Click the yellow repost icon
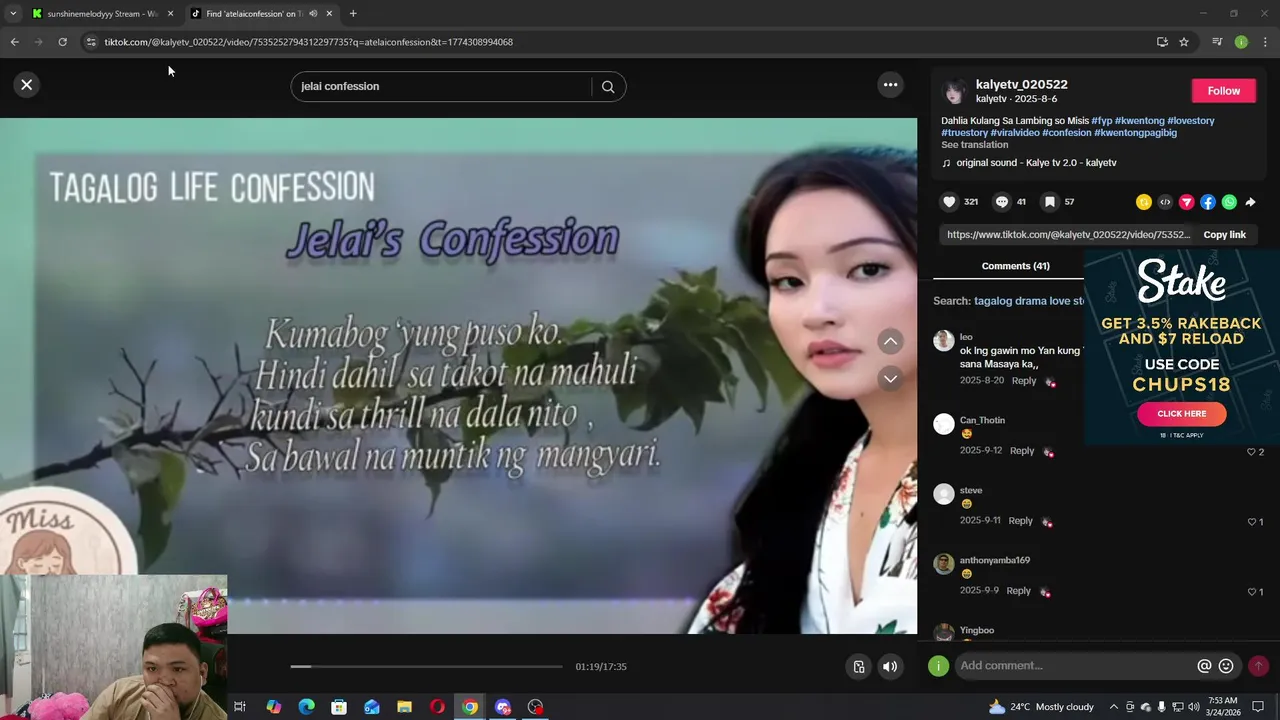The image size is (1280, 720). coord(1144,202)
